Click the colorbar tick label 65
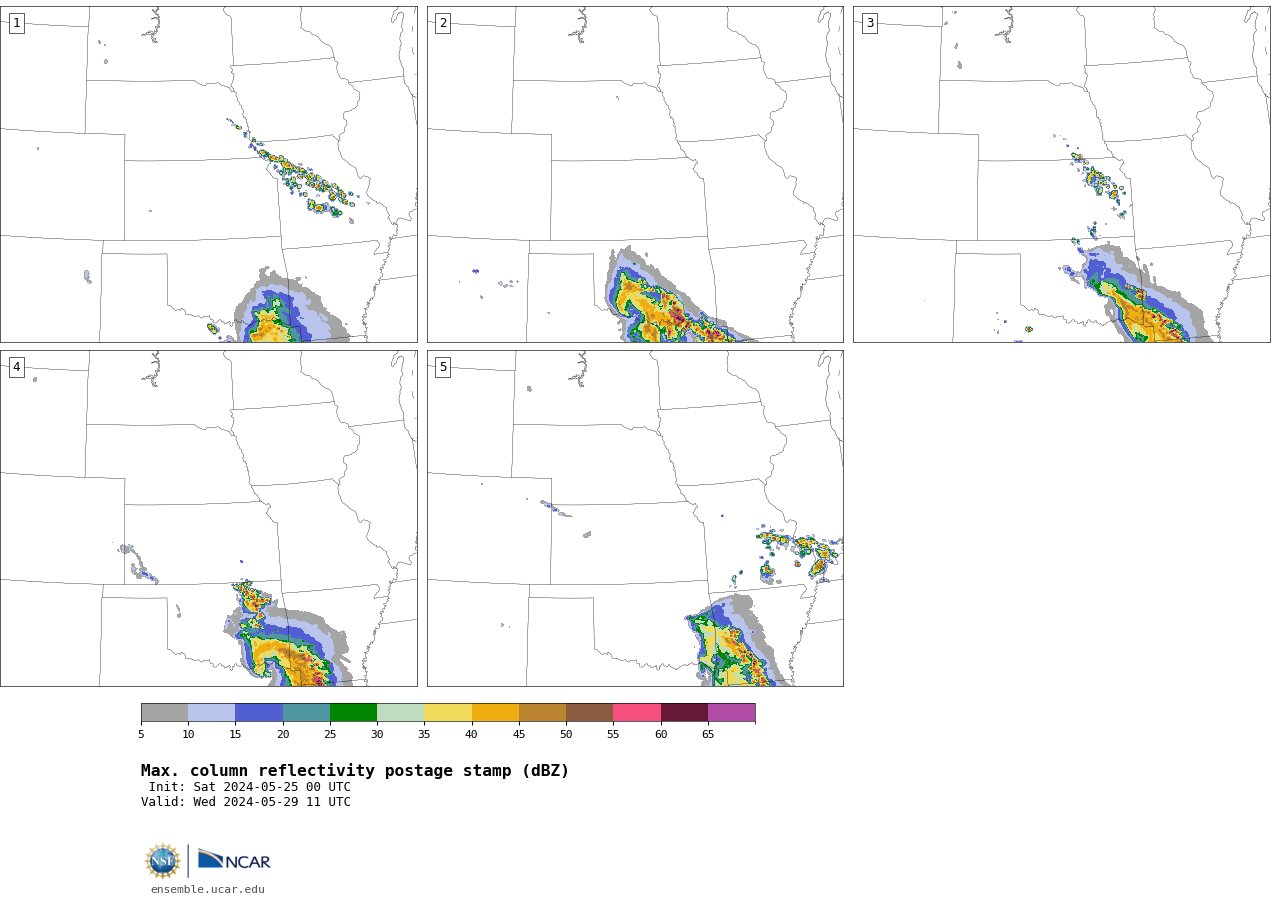 click(708, 735)
